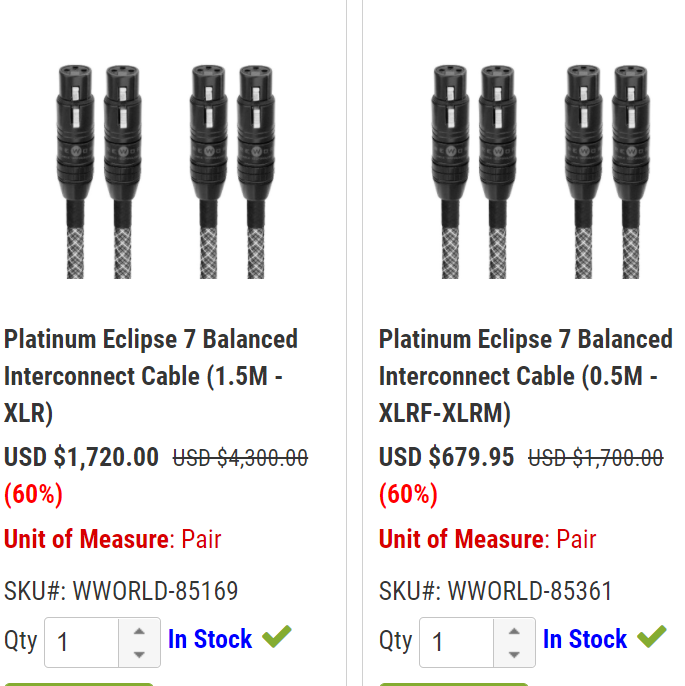The height and width of the screenshot is (686, 685).
Task: Increase quantity for WWORLD-85169 with up arrow
Action: point(139,631)
